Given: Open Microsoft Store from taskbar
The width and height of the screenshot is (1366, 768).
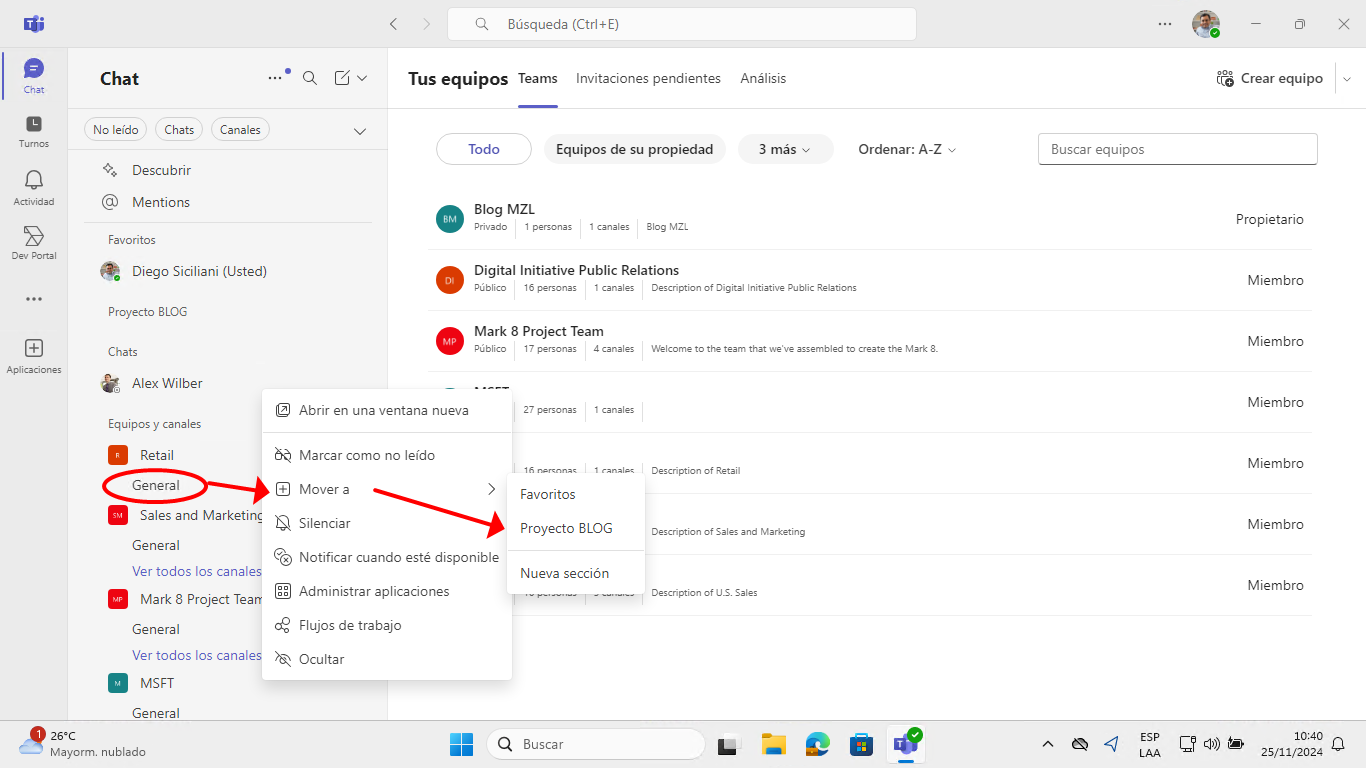Looking at the screenshot, I should point(861,744).
